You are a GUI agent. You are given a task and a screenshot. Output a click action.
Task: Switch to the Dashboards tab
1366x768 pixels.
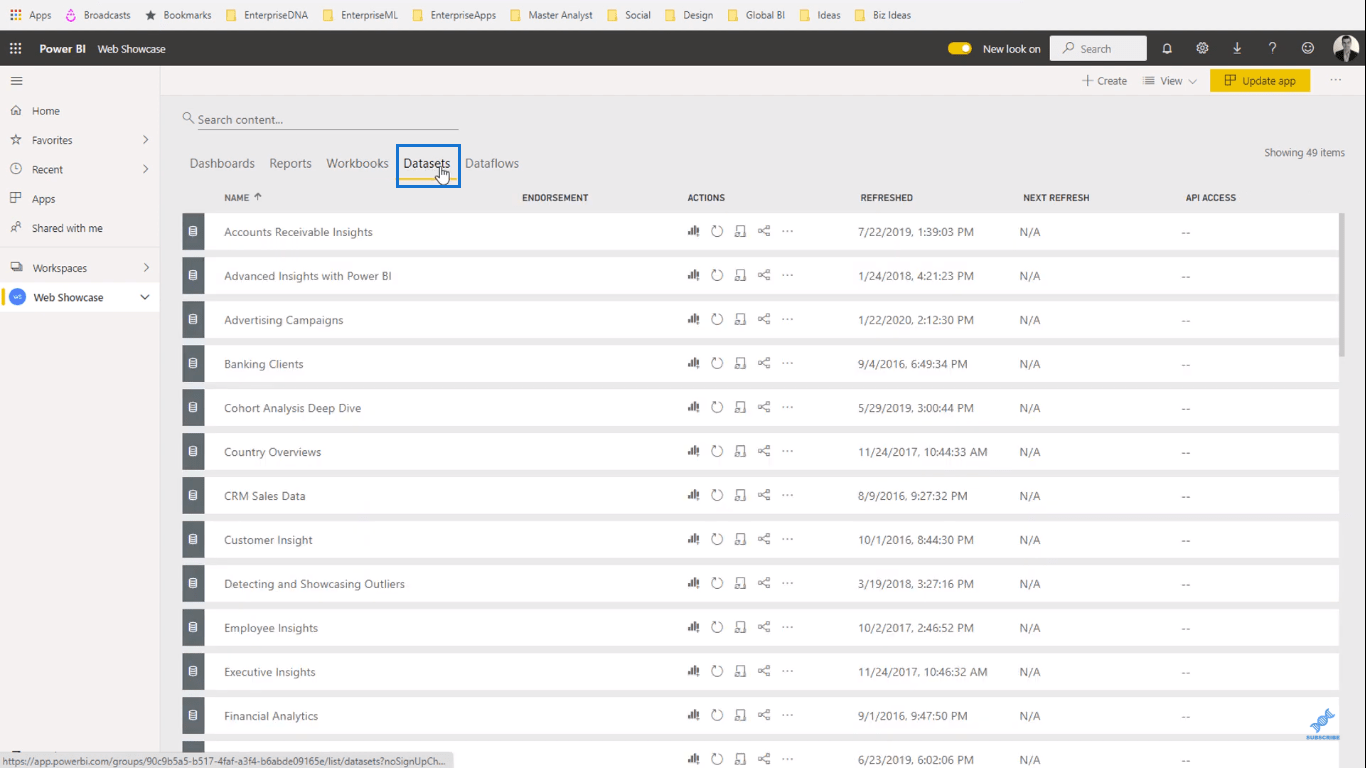click(222, 163)
